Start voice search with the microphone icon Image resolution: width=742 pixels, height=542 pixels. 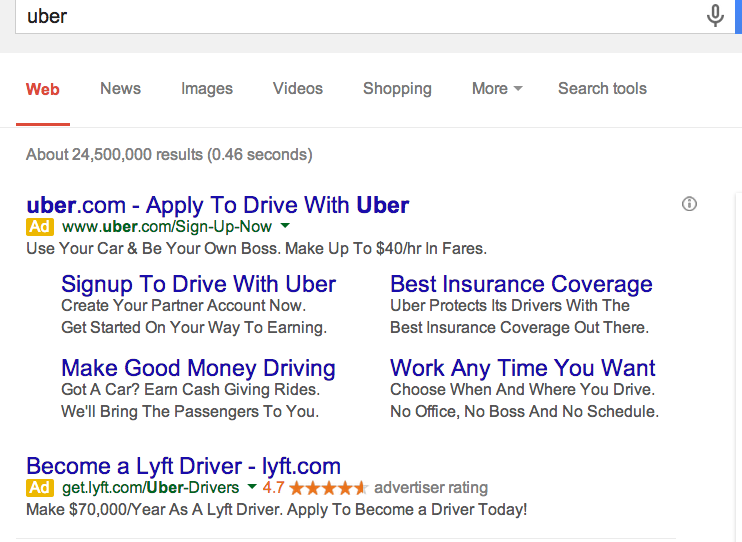(715, 16)
